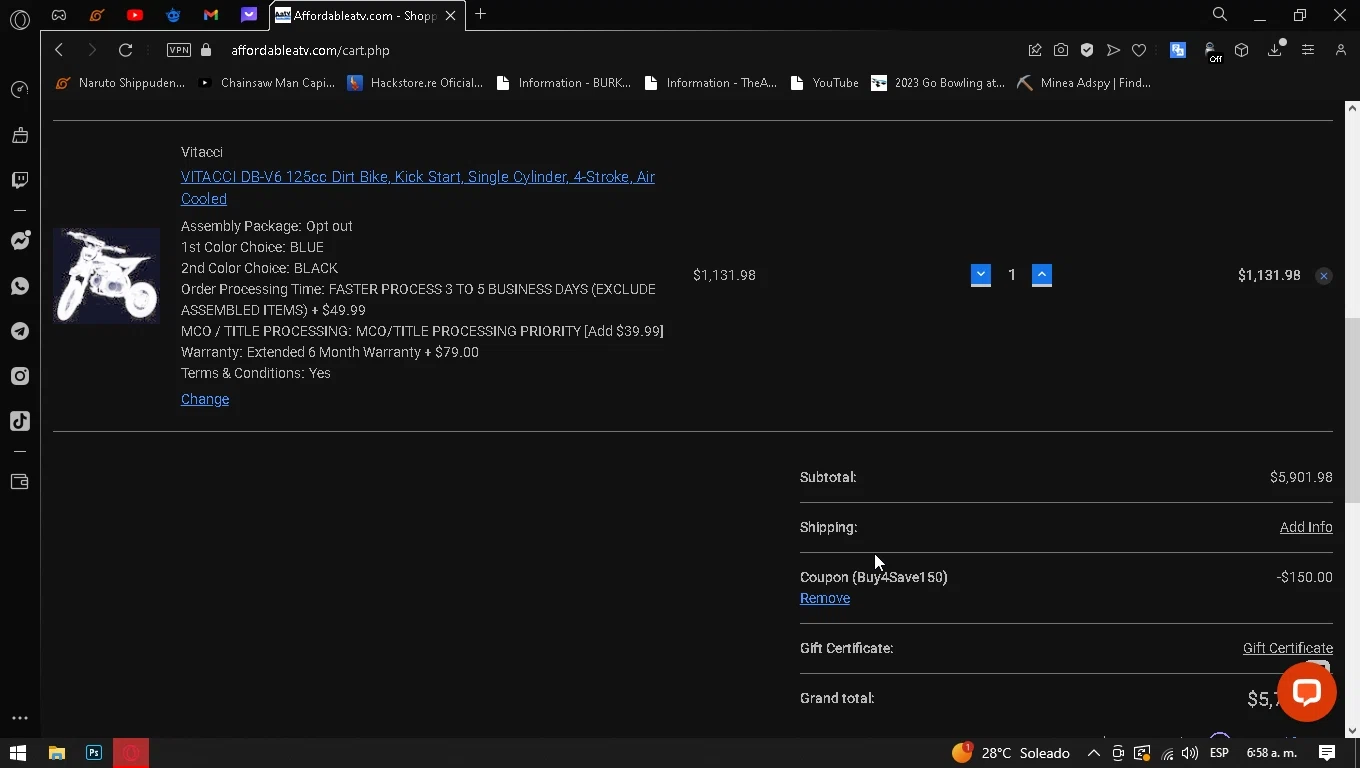Open File Explorer from taskbar

click(x=56, y=753)
